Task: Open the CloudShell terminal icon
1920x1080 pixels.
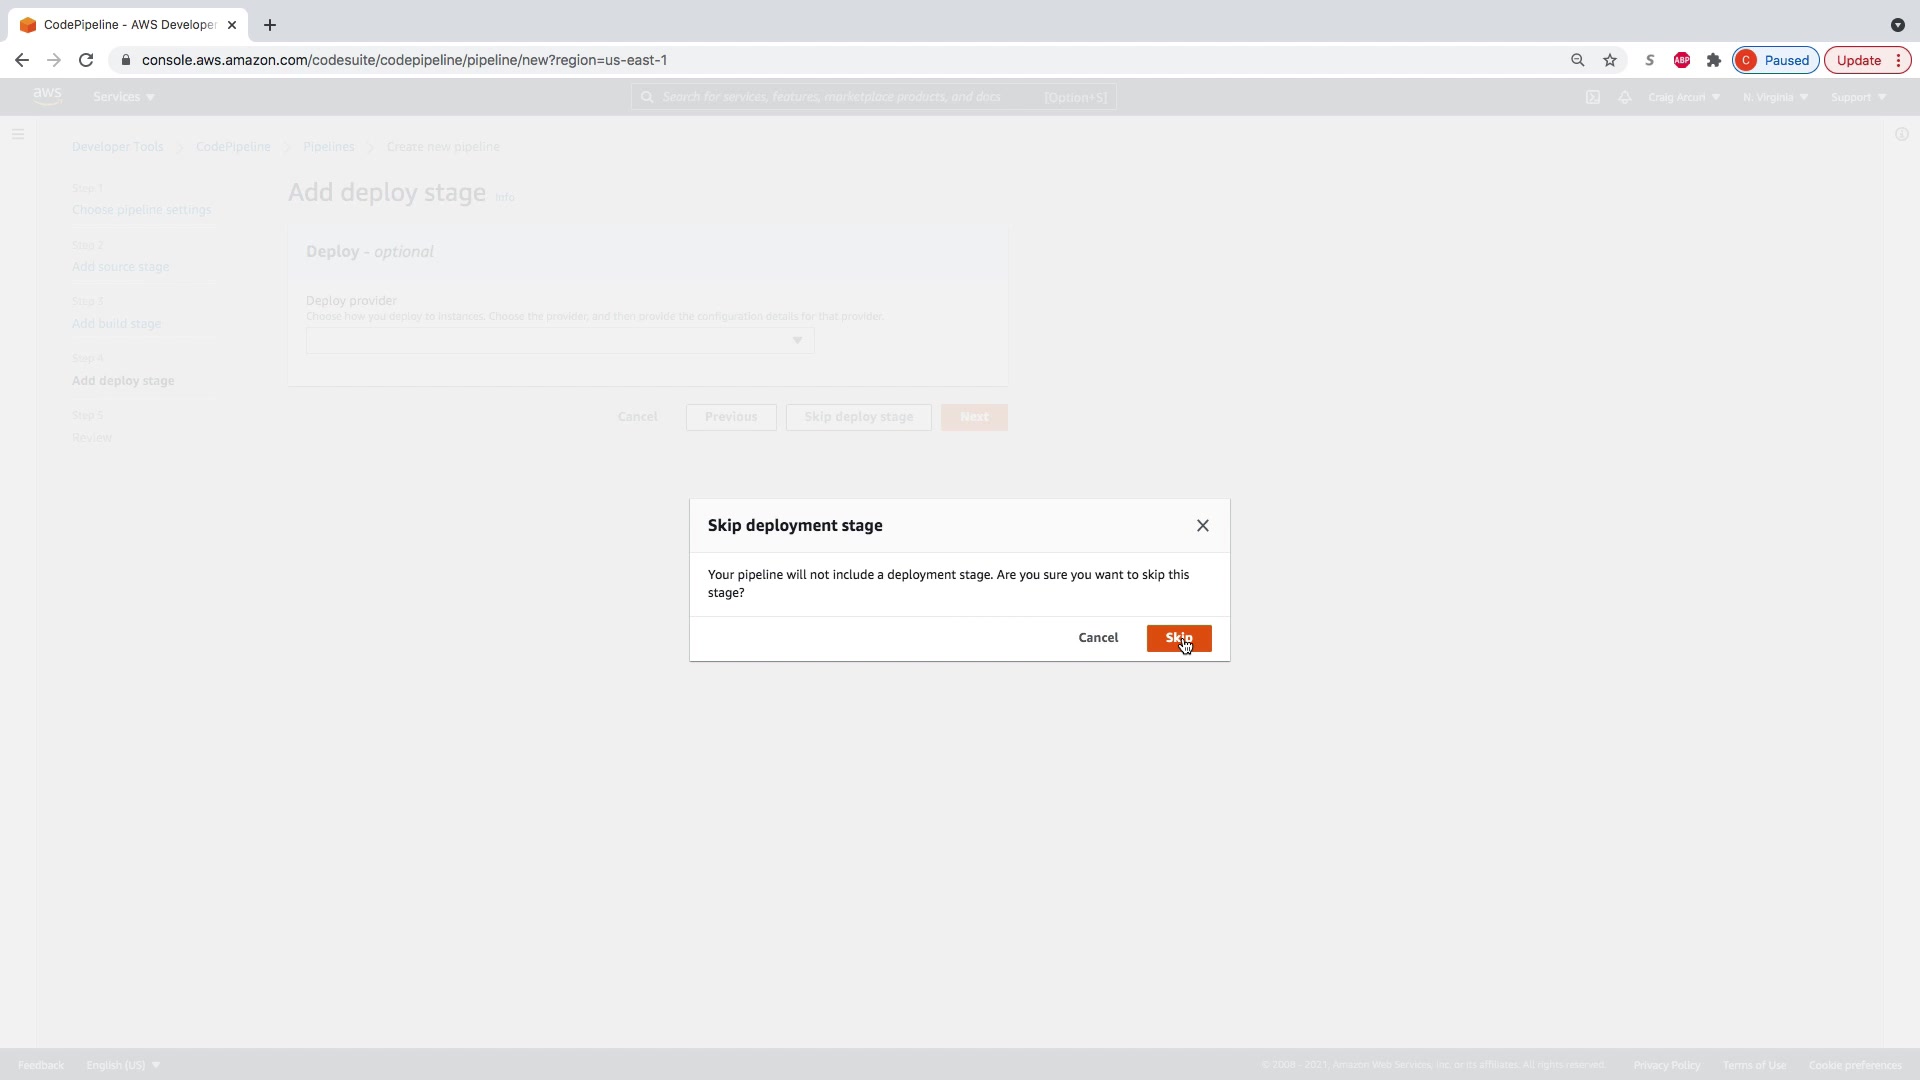Action: pos(1593,97)
